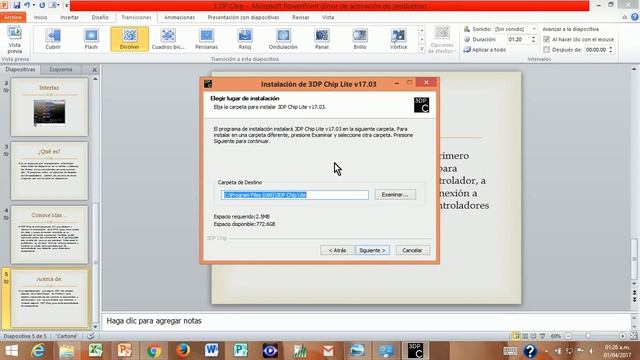Open Opciones de efectos dropdown
Image resolution: width=640 pixels, height=360 pixels.
click(442, 40)
